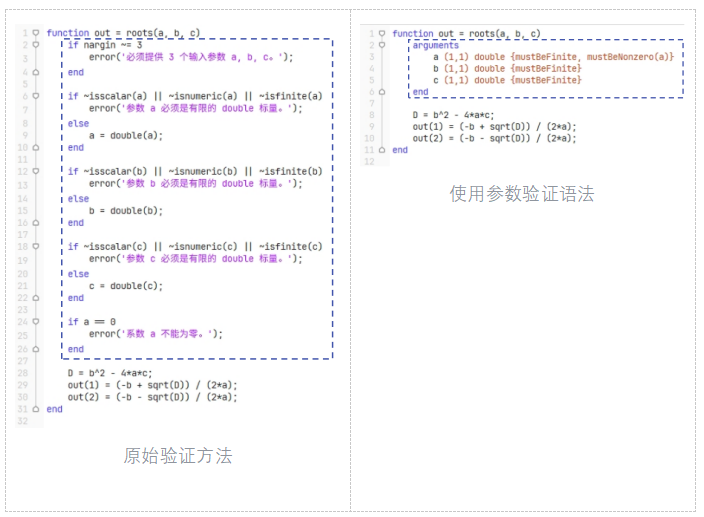
Task: Fold the isscalar(a) if block on line 6
Action: pyautogui.click(x=36, y=96)
